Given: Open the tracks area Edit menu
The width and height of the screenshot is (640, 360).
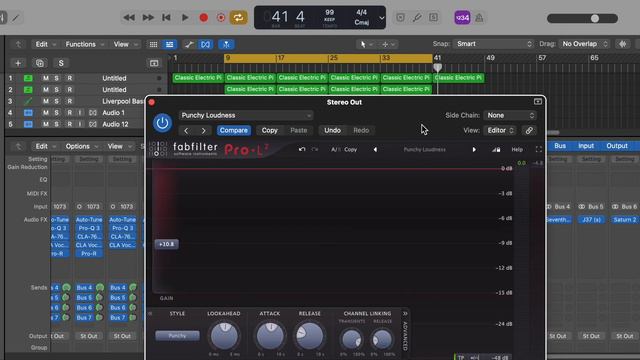Looking at the screenshot, I should click(x=45, y=44).
